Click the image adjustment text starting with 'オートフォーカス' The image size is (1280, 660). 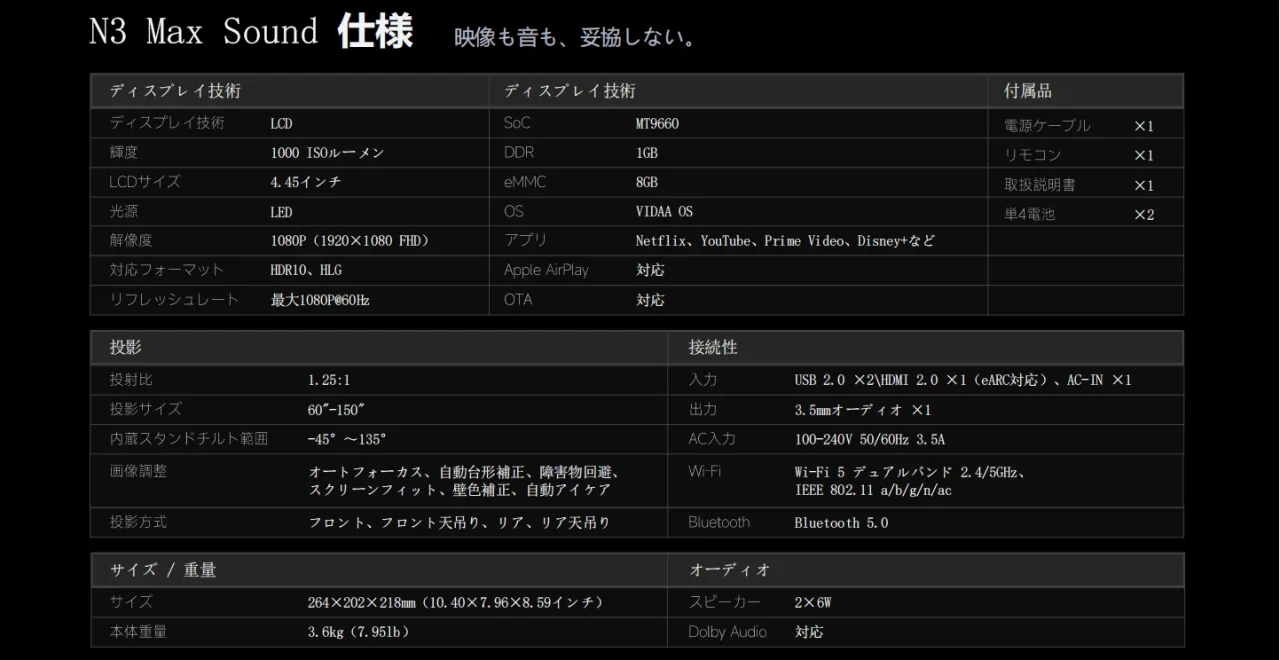coord(465,481)
